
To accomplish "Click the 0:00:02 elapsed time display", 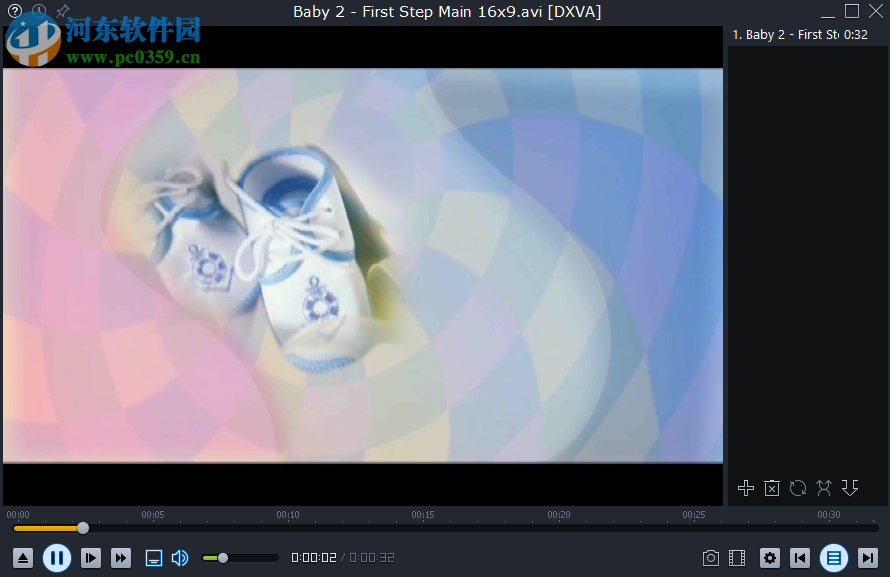I will 314,558.
